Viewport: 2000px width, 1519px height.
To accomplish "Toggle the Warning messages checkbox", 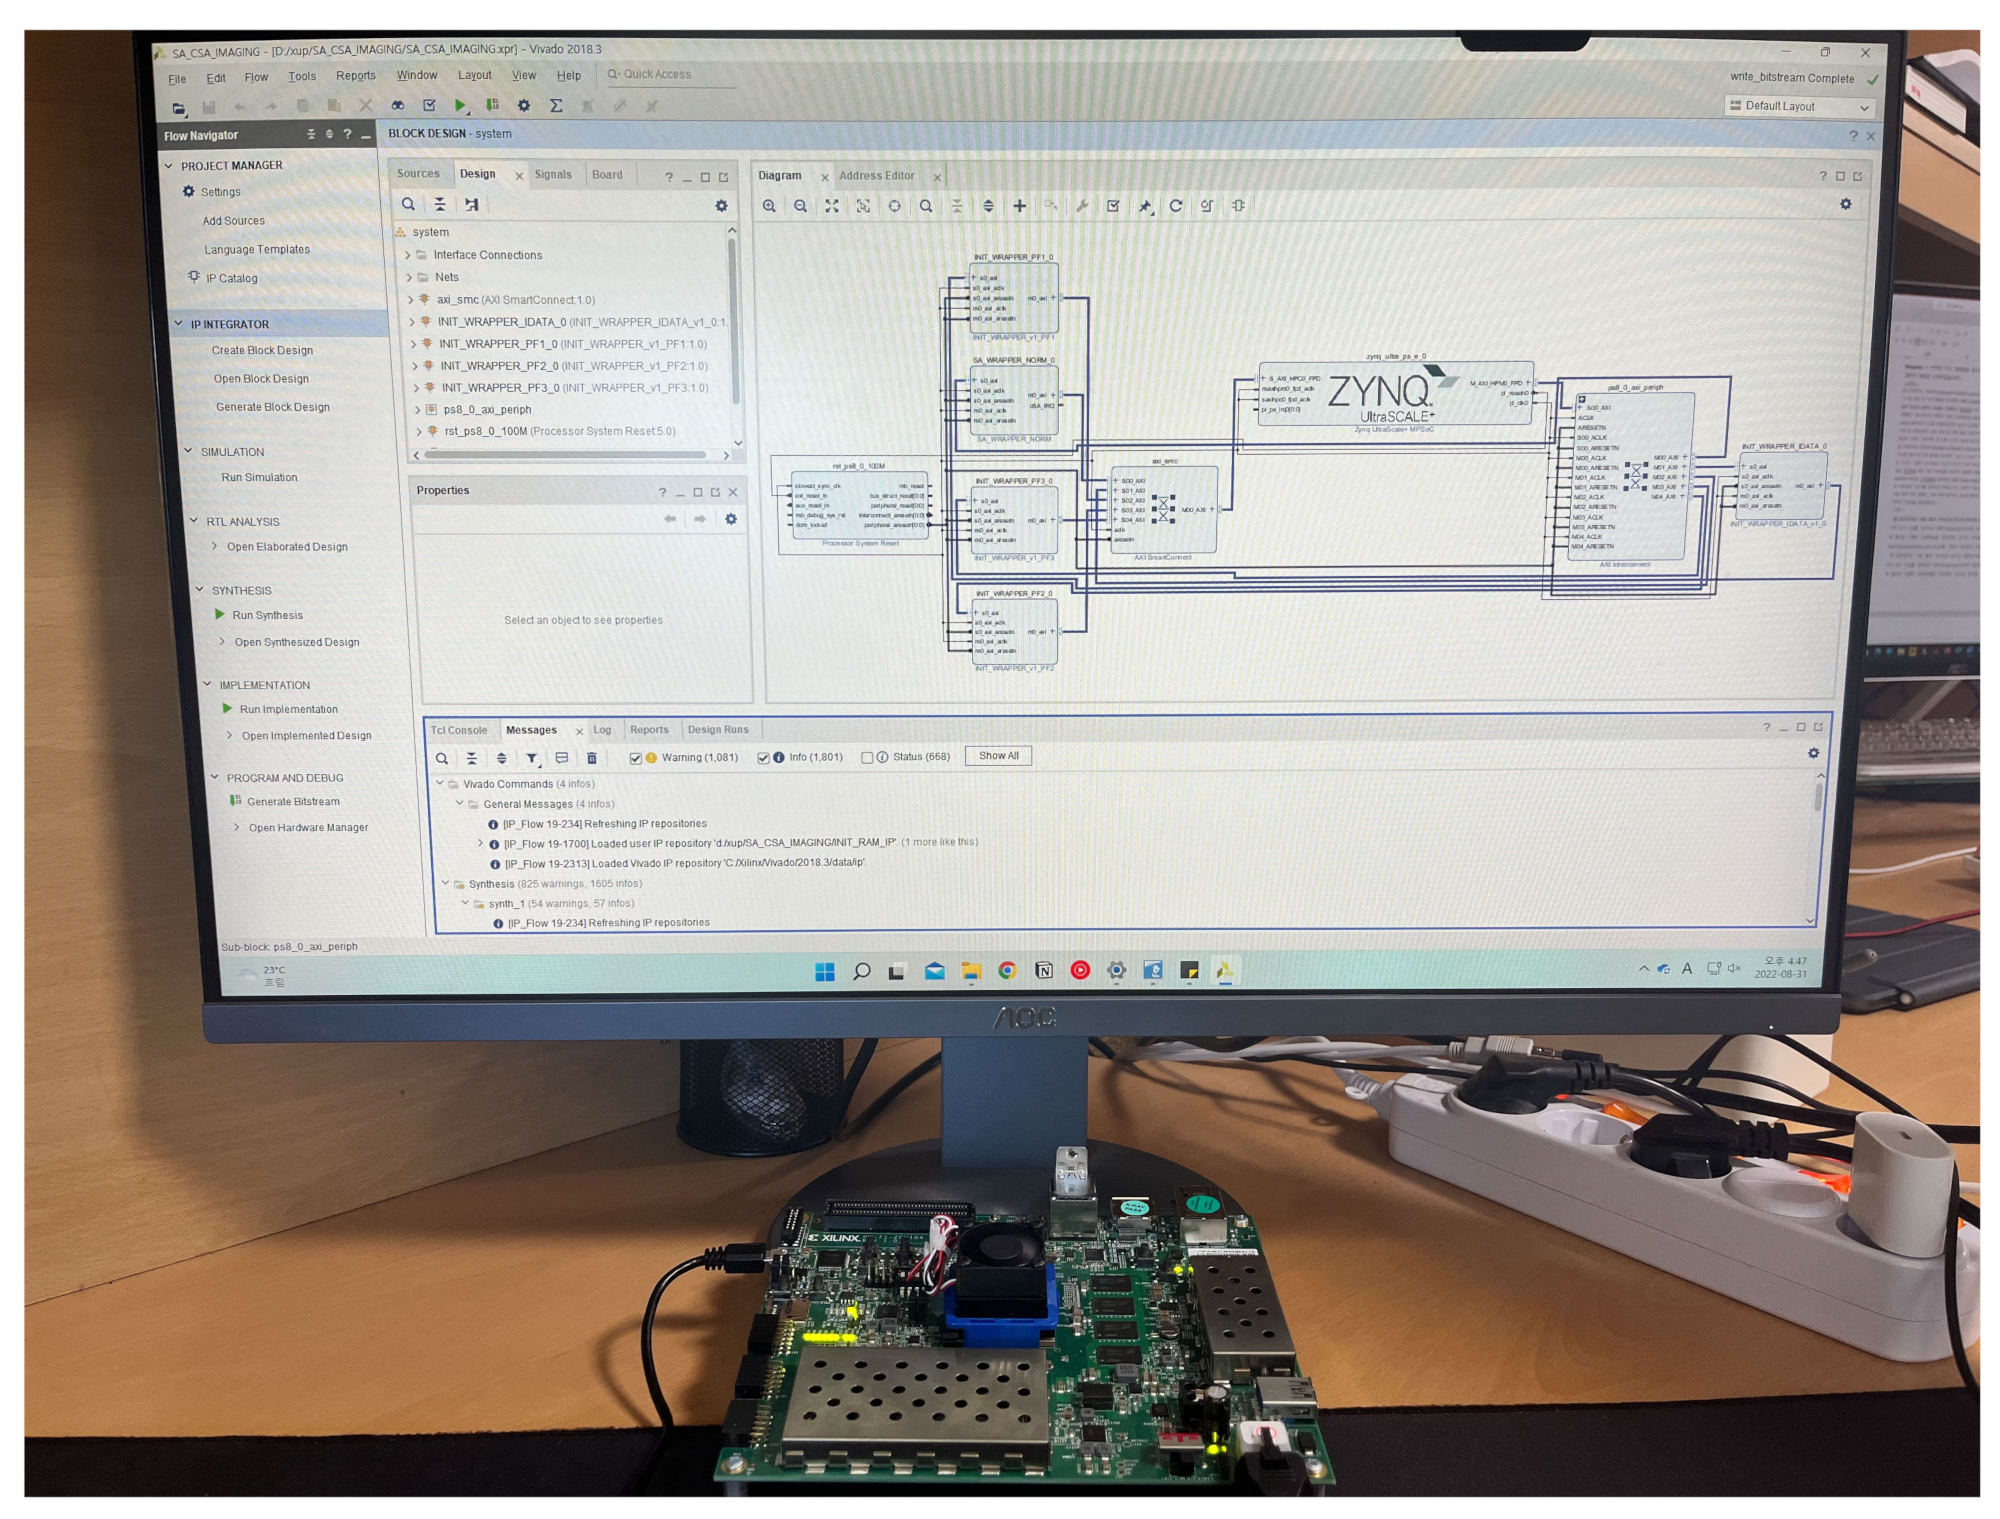I will 635,758.
